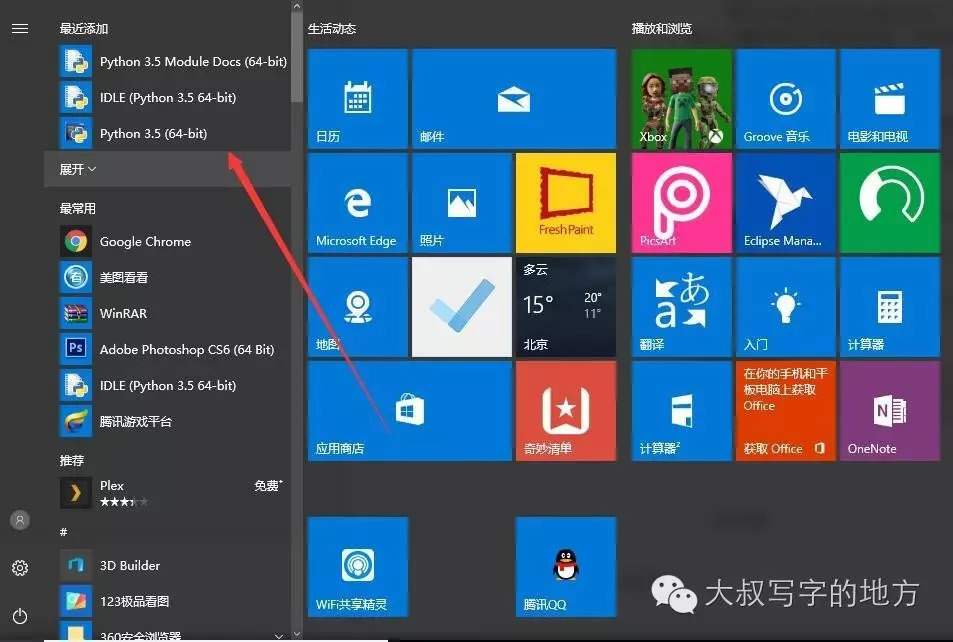Click the 推荐 section label
The width and height of the screenshot is (953, 642).
pos(71,460)
